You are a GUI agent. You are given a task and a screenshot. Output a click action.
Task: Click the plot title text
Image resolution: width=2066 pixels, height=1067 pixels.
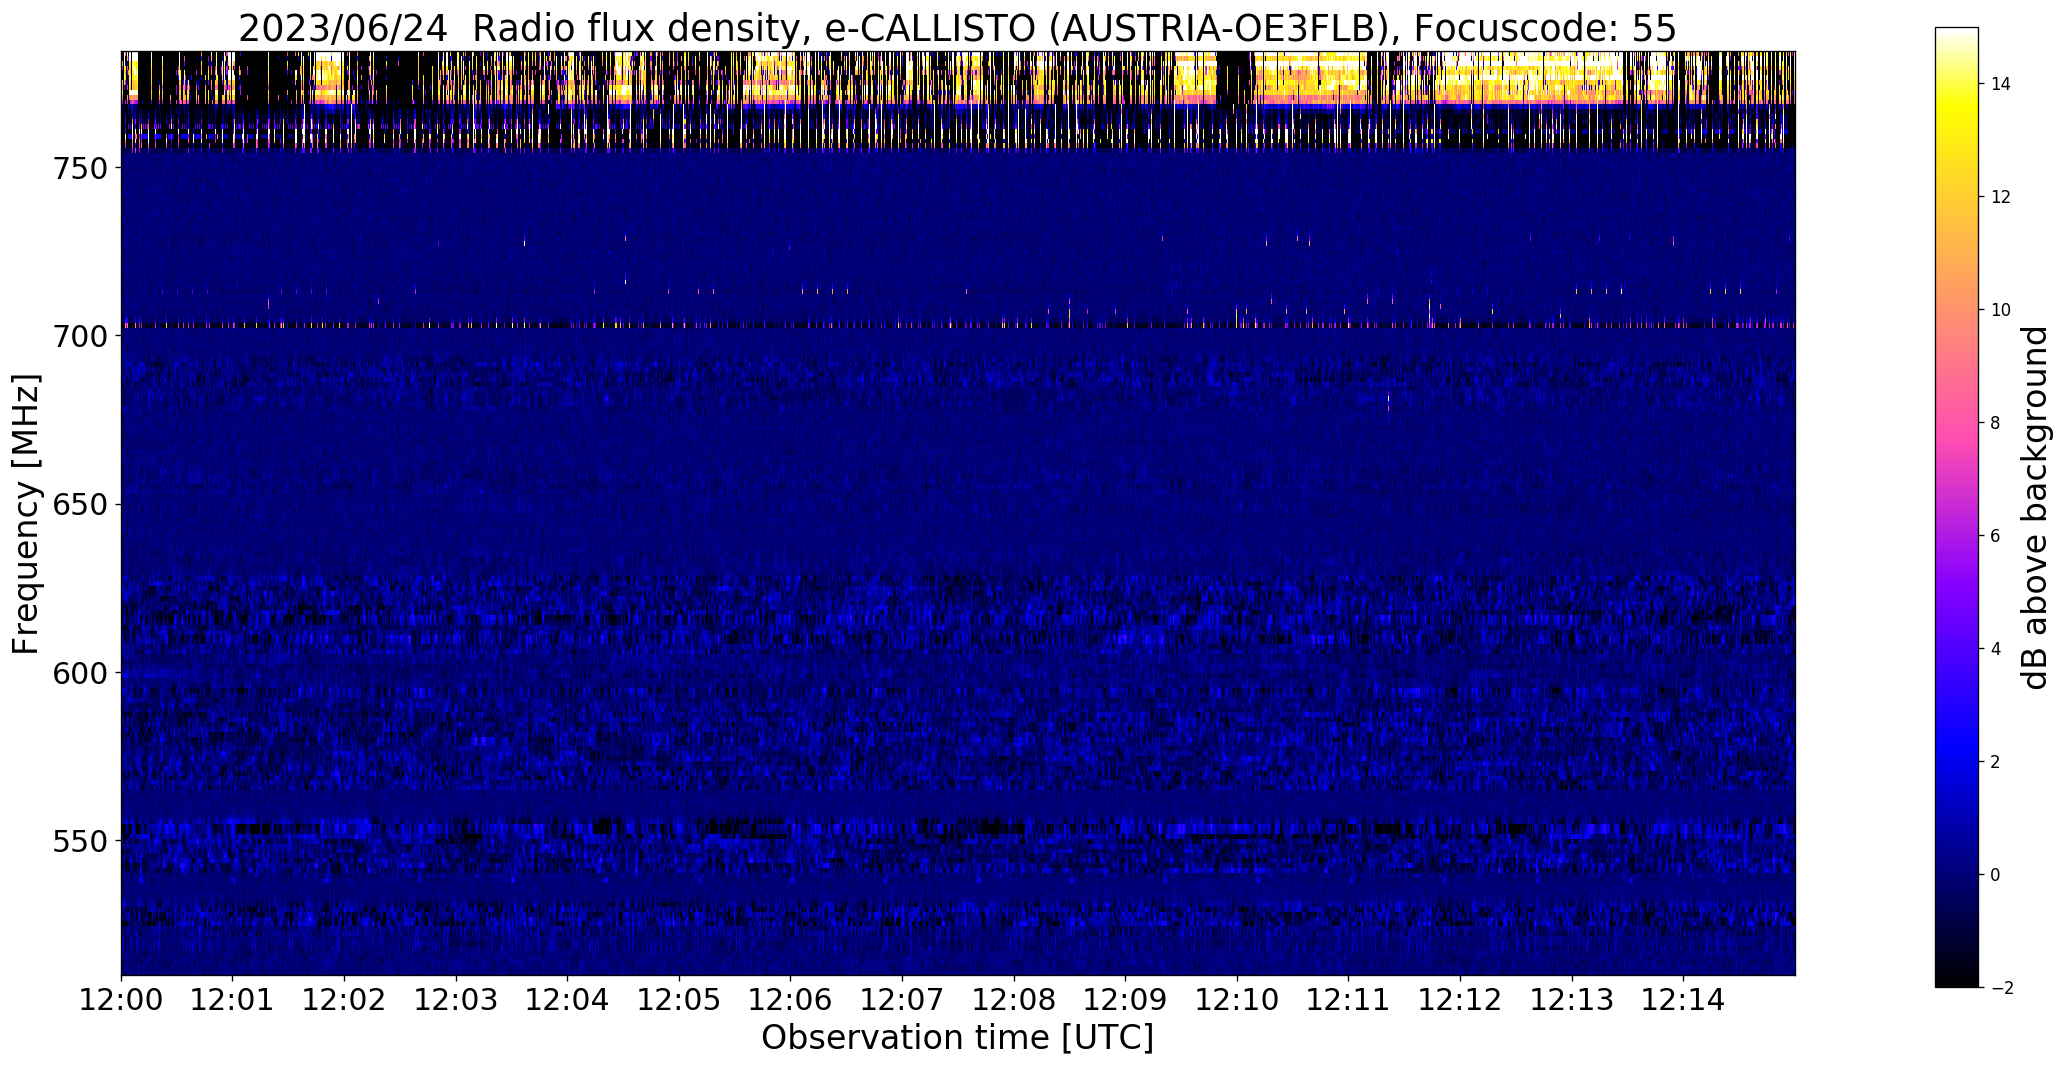(x=957, y=29)
